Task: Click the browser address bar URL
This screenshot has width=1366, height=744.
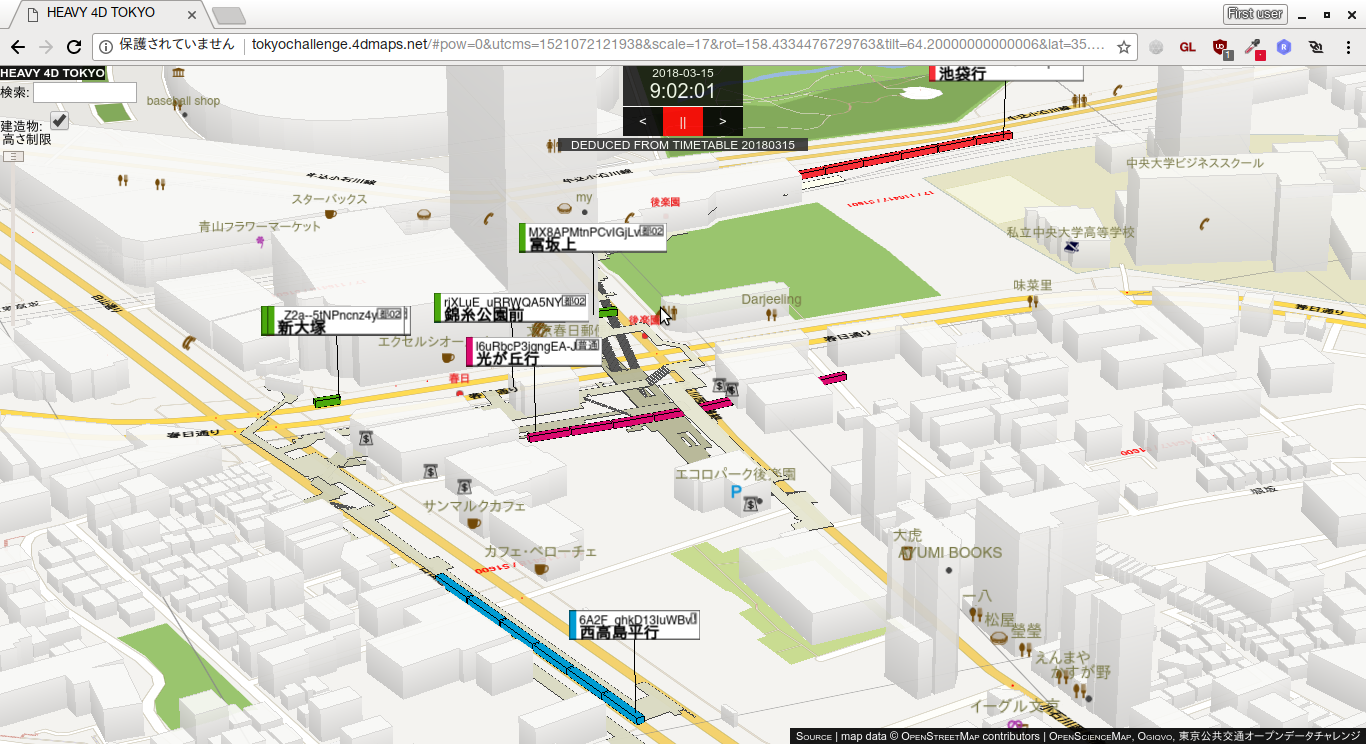Action: tap(678, 45)
